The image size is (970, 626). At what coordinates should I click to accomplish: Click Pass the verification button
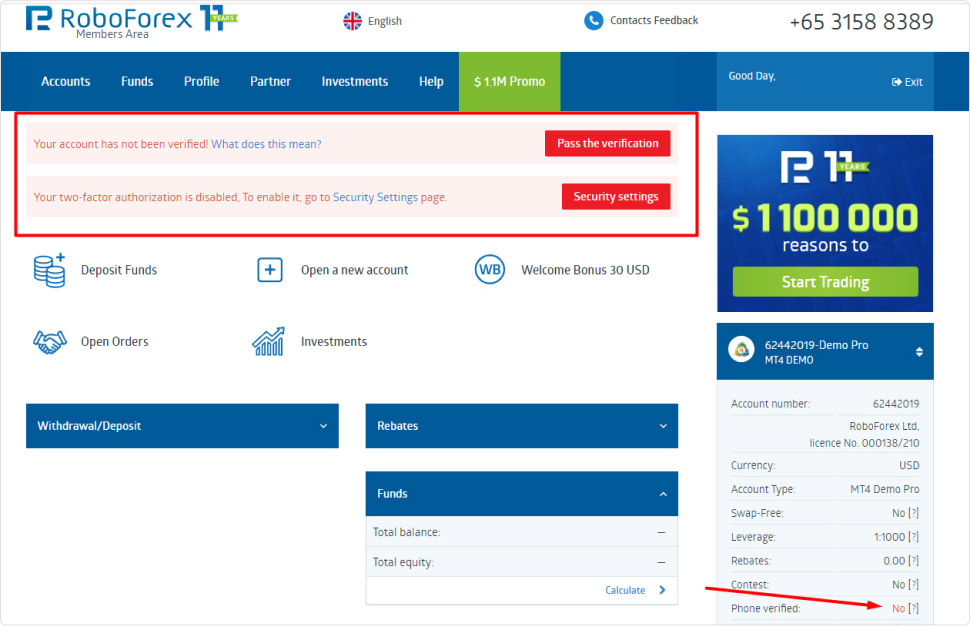(607, 144)
